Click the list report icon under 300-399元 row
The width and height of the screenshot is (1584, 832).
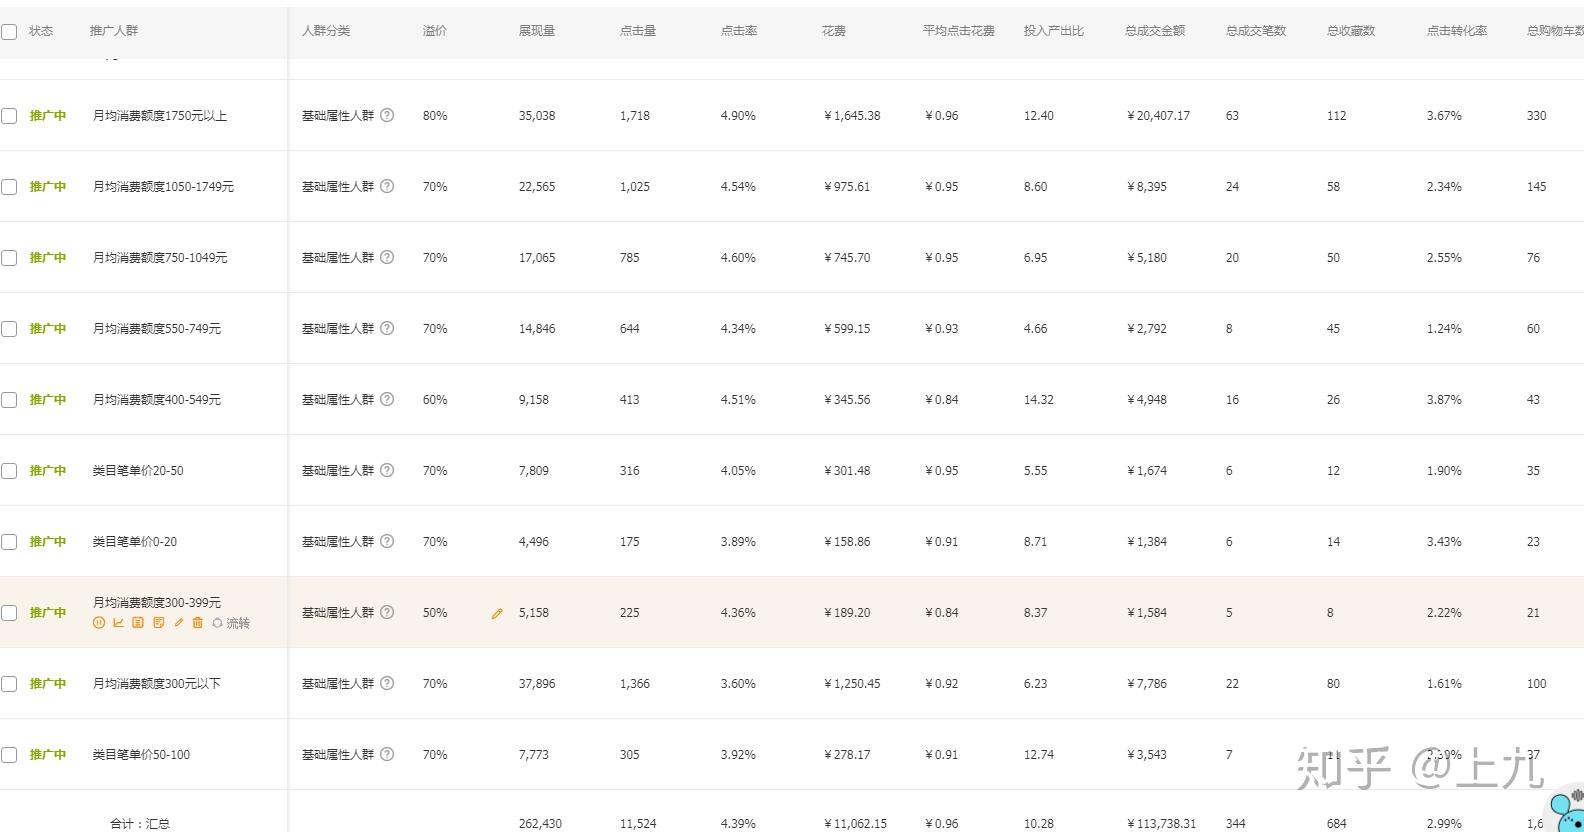point(138,623)
